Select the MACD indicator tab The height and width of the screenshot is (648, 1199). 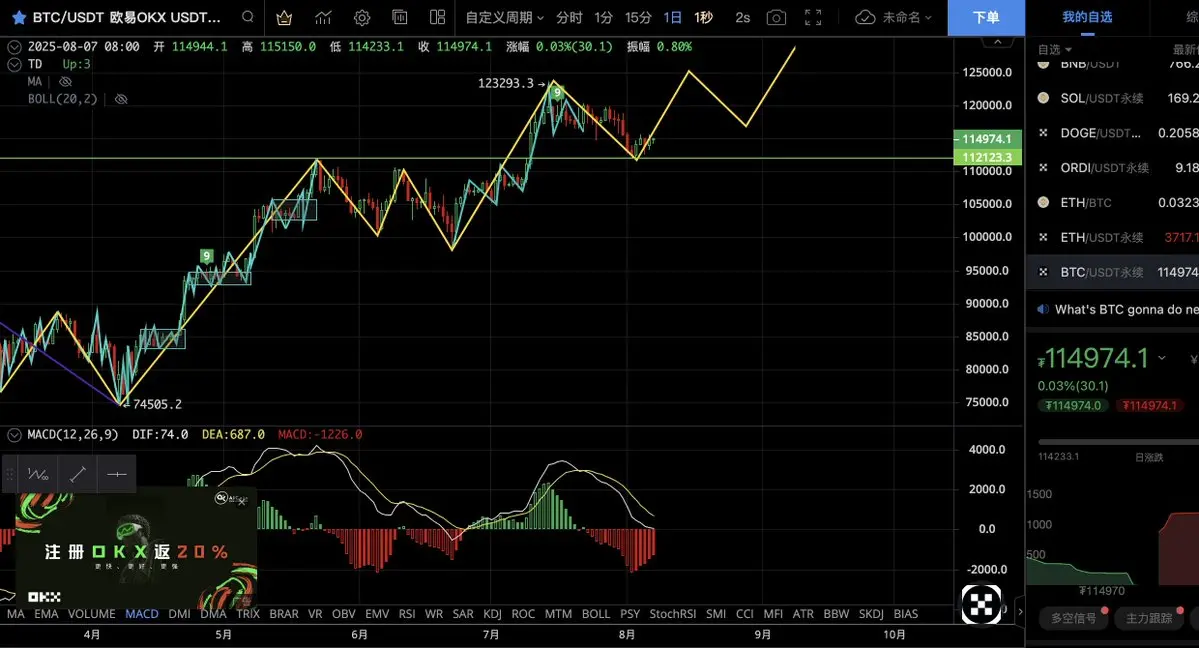click(141, 614)
